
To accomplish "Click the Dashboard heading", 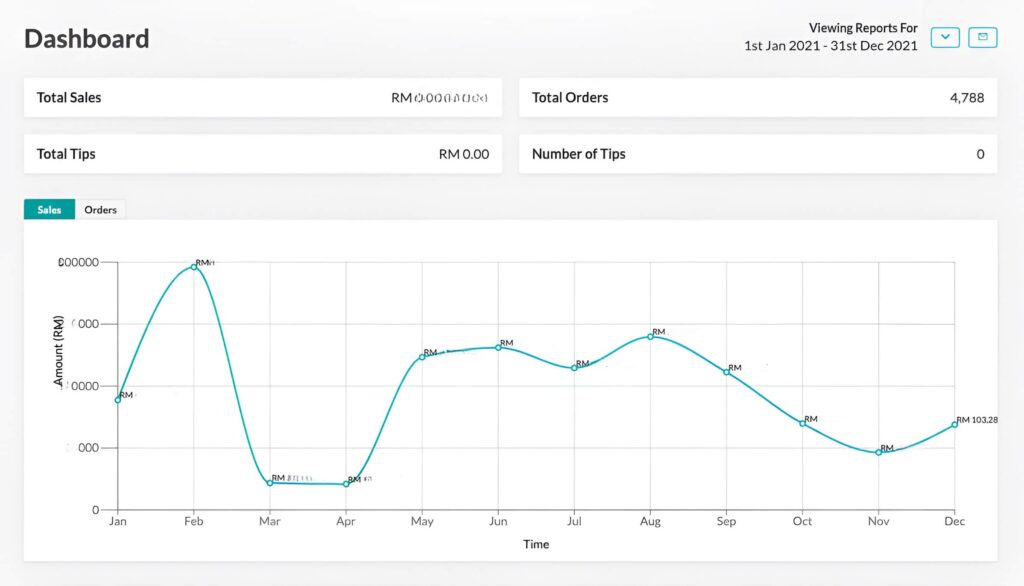I will coord(86,38).
